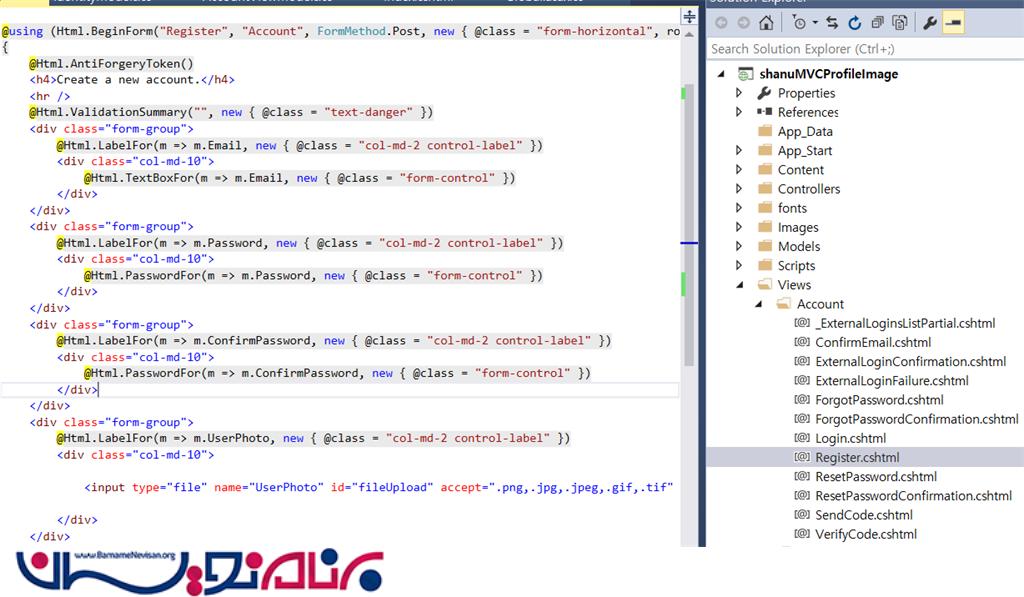Image resolution: width=1024 pixels, height=597 pixels.
Task: Click the TextBoxFor m.Email code line
Action: click(300, 178)
